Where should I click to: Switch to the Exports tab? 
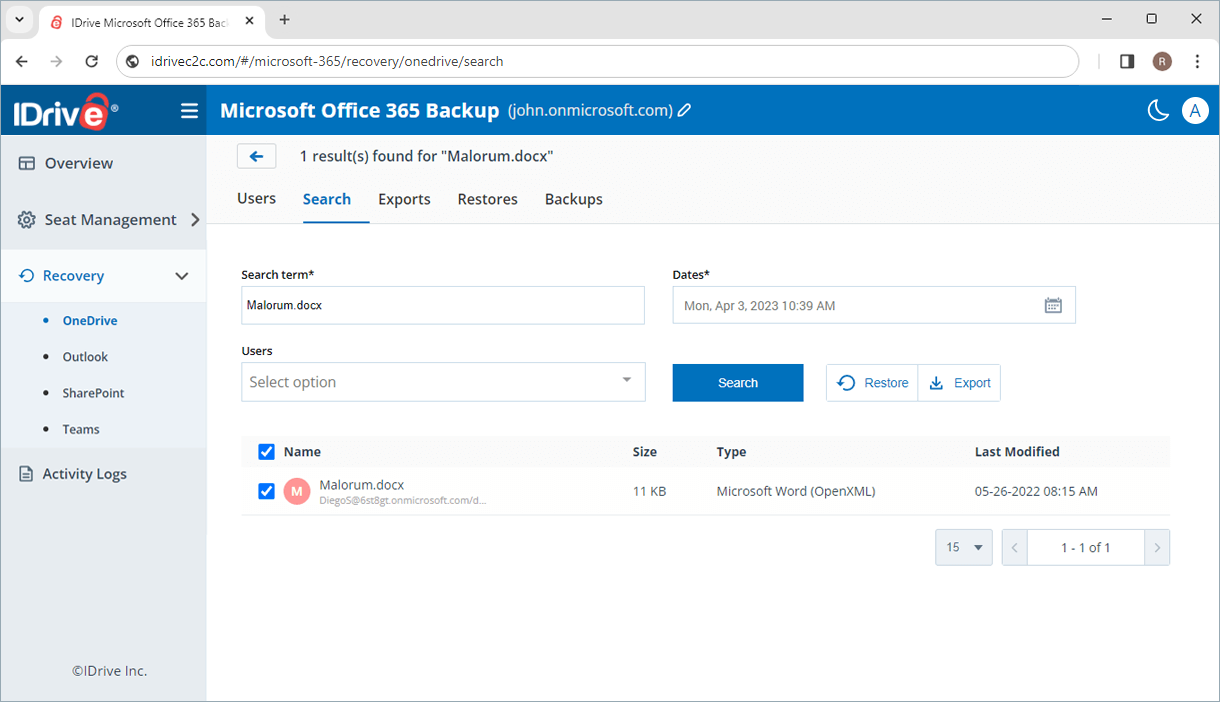(x=404, y=199)
